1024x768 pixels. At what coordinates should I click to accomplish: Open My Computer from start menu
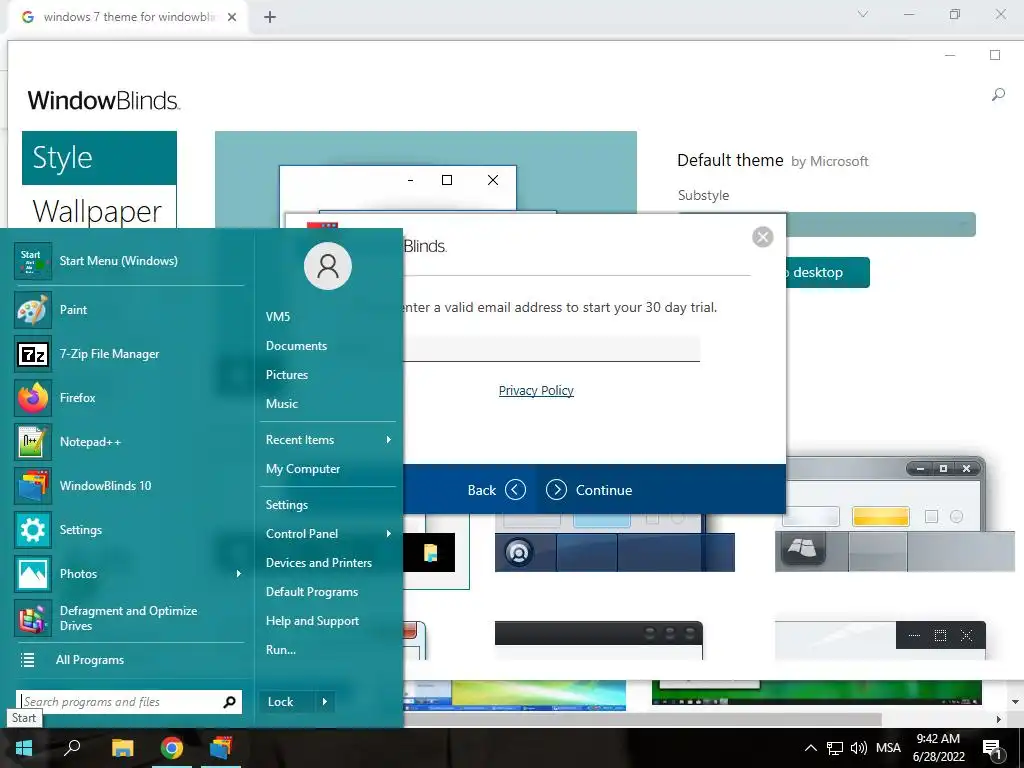(303, 469)
